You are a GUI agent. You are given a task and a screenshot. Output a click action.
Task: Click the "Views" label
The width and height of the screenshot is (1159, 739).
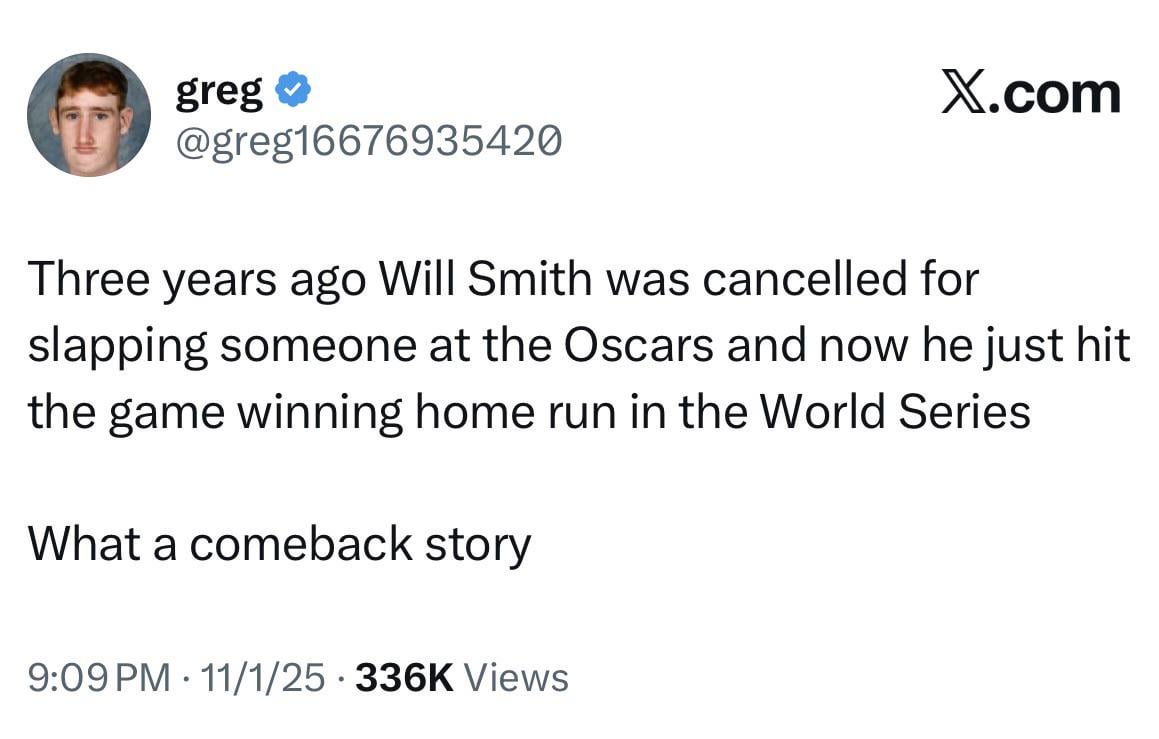517,678
